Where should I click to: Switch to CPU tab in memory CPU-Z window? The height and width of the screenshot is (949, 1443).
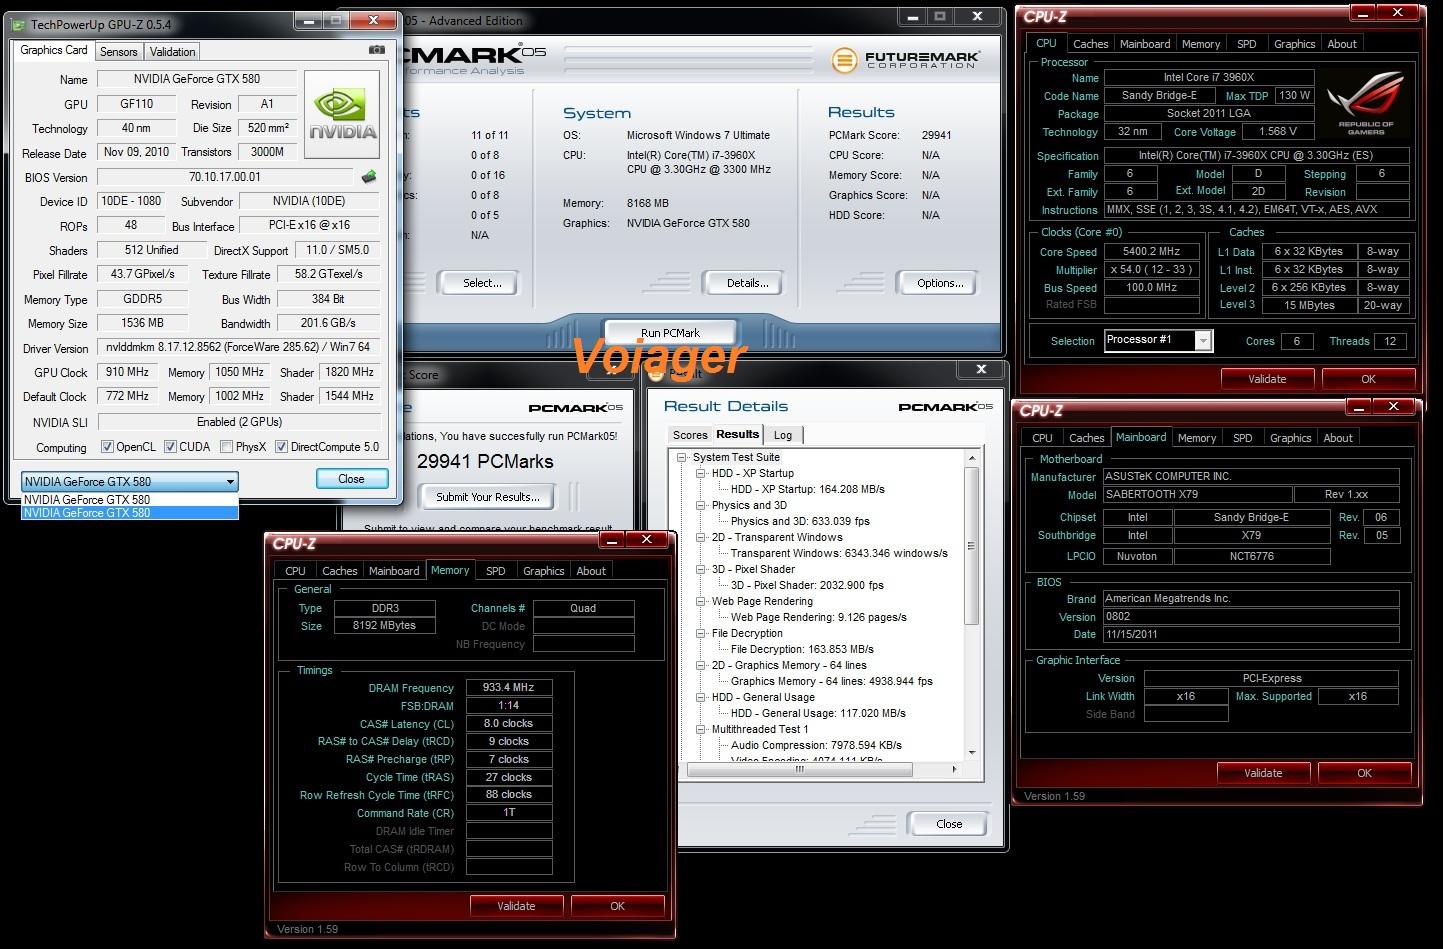(x=295, y=571)
